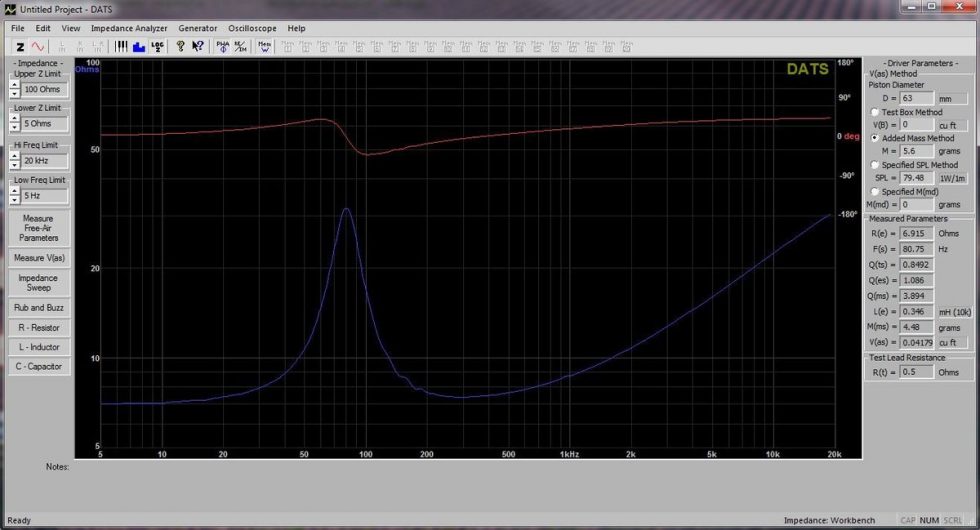Viewport: 980px width, 530px height.
Task: Click the context help arrow-question icon
Action: [x=198, y=46]
